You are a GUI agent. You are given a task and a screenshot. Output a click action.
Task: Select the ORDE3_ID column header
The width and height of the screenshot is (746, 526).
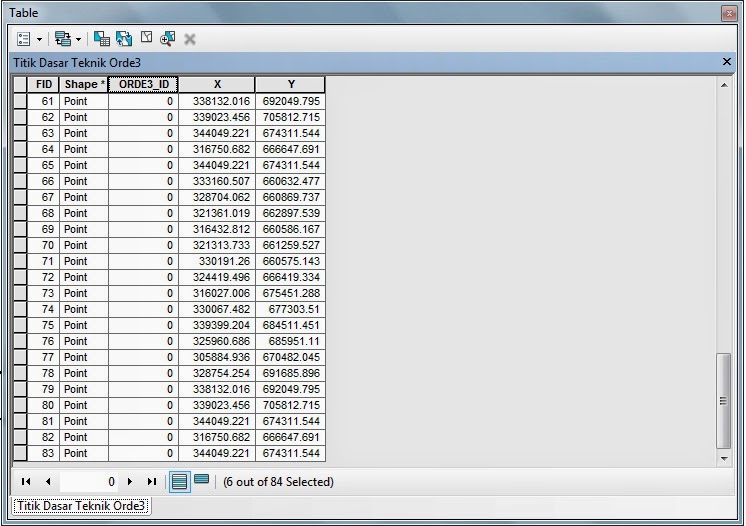143,84
